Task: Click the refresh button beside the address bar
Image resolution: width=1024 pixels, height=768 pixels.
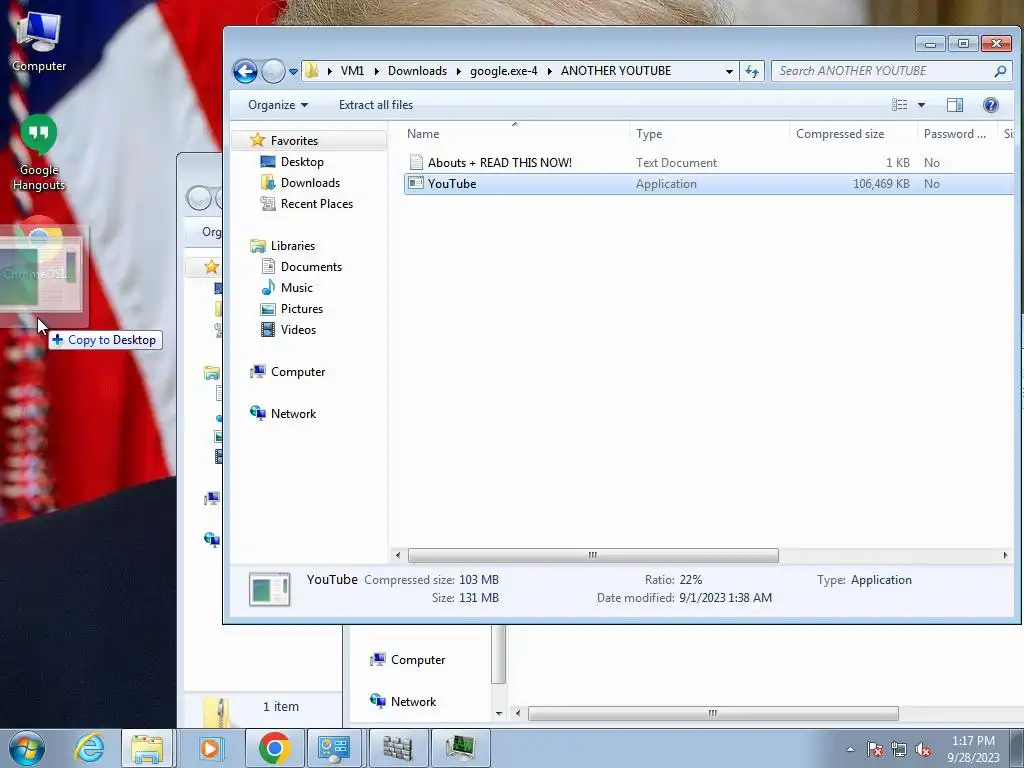Action: tap(752, 71)
